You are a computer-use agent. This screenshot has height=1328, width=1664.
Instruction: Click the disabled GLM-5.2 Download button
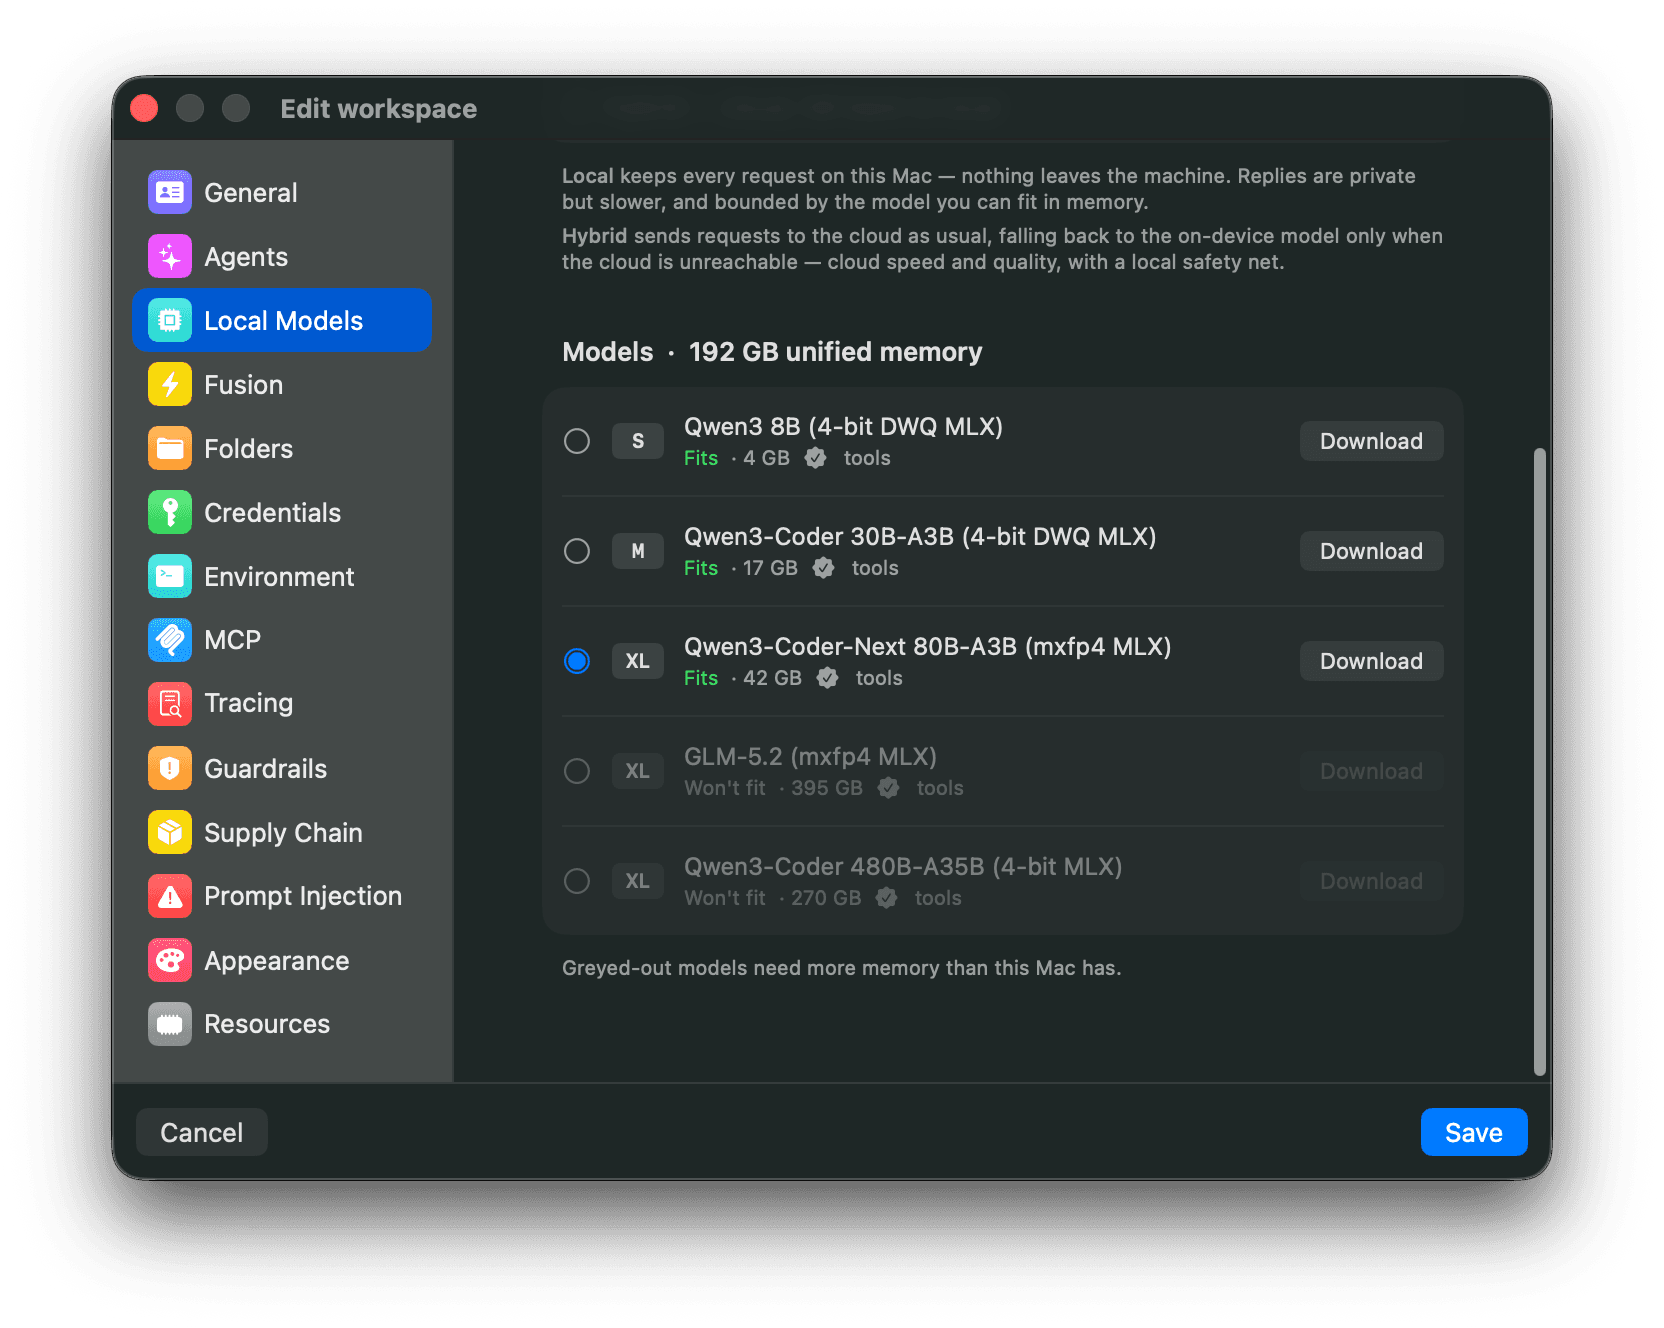pos(1371,771)
